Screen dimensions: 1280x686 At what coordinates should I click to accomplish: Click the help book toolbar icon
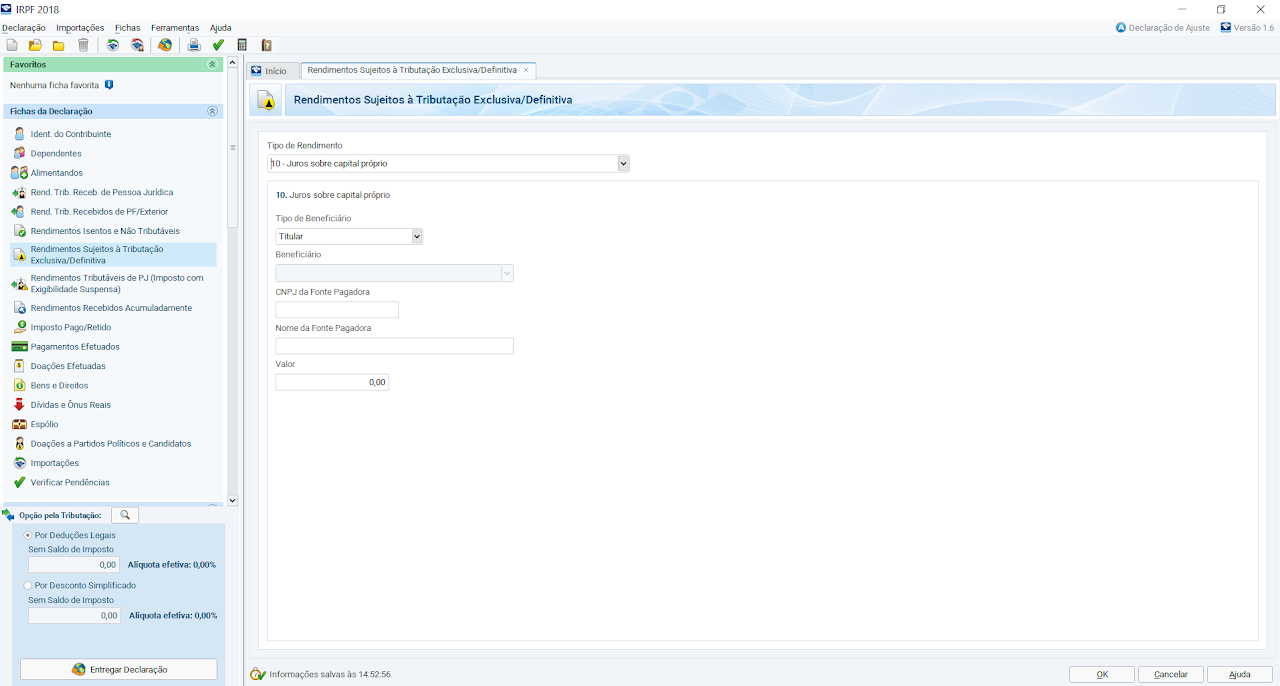coord(266,45)
